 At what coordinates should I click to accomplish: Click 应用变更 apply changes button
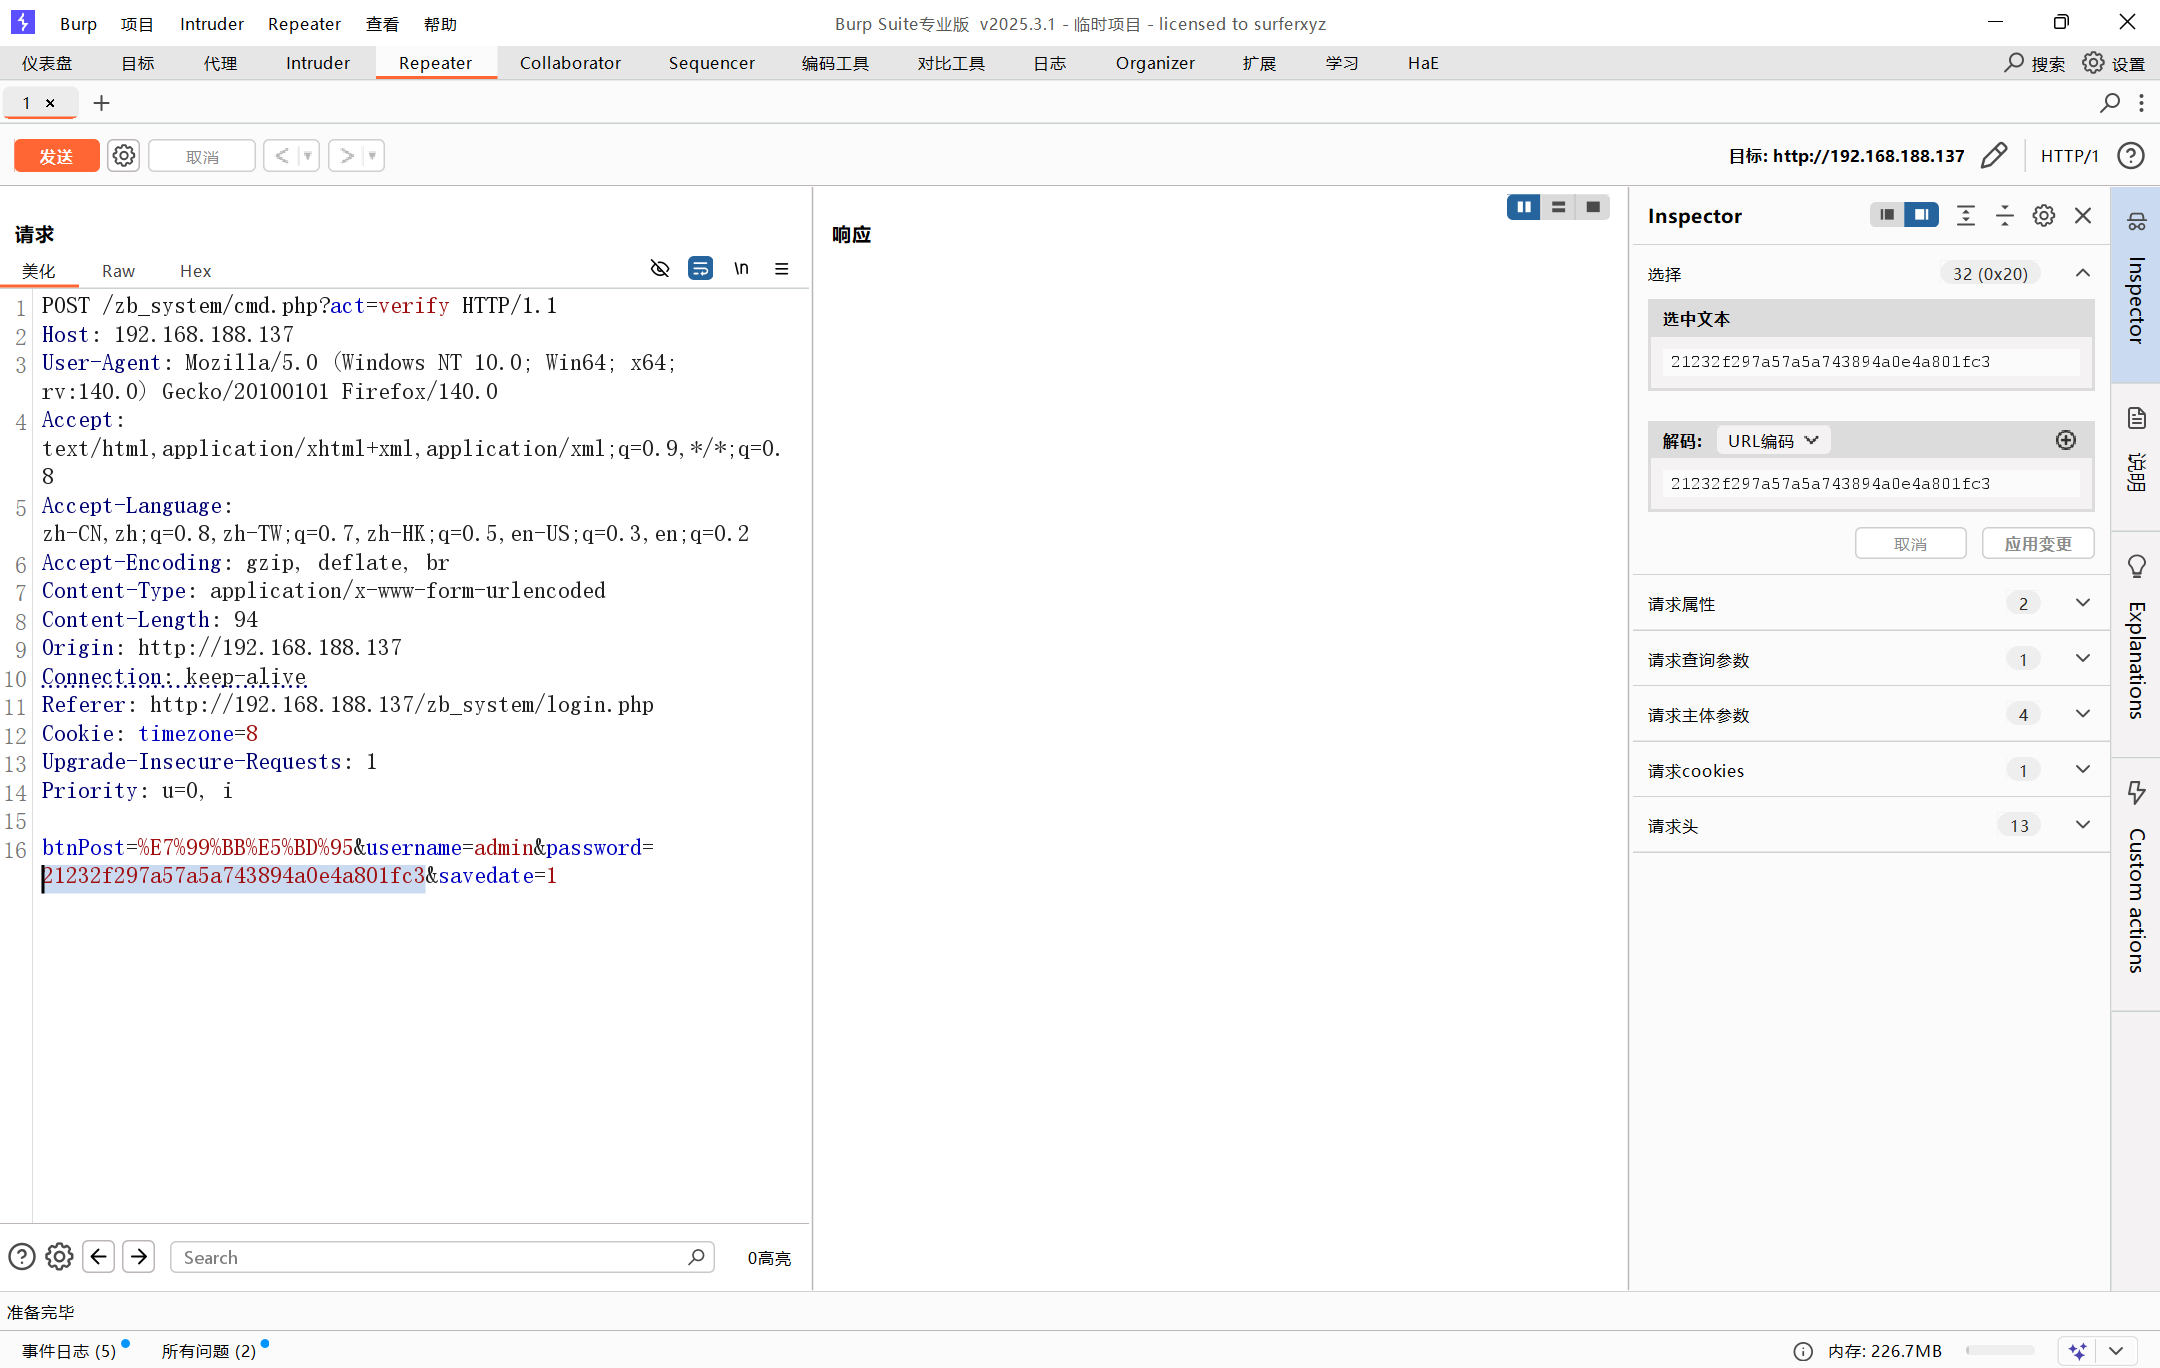click(x=2037, y=544)
